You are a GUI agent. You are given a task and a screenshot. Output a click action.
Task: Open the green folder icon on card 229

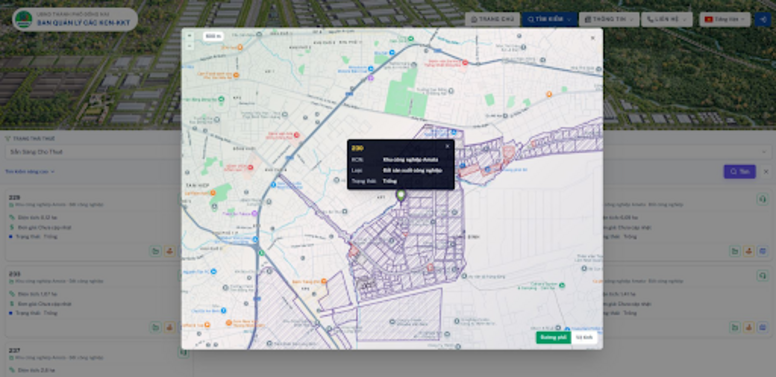pos(155,251)
